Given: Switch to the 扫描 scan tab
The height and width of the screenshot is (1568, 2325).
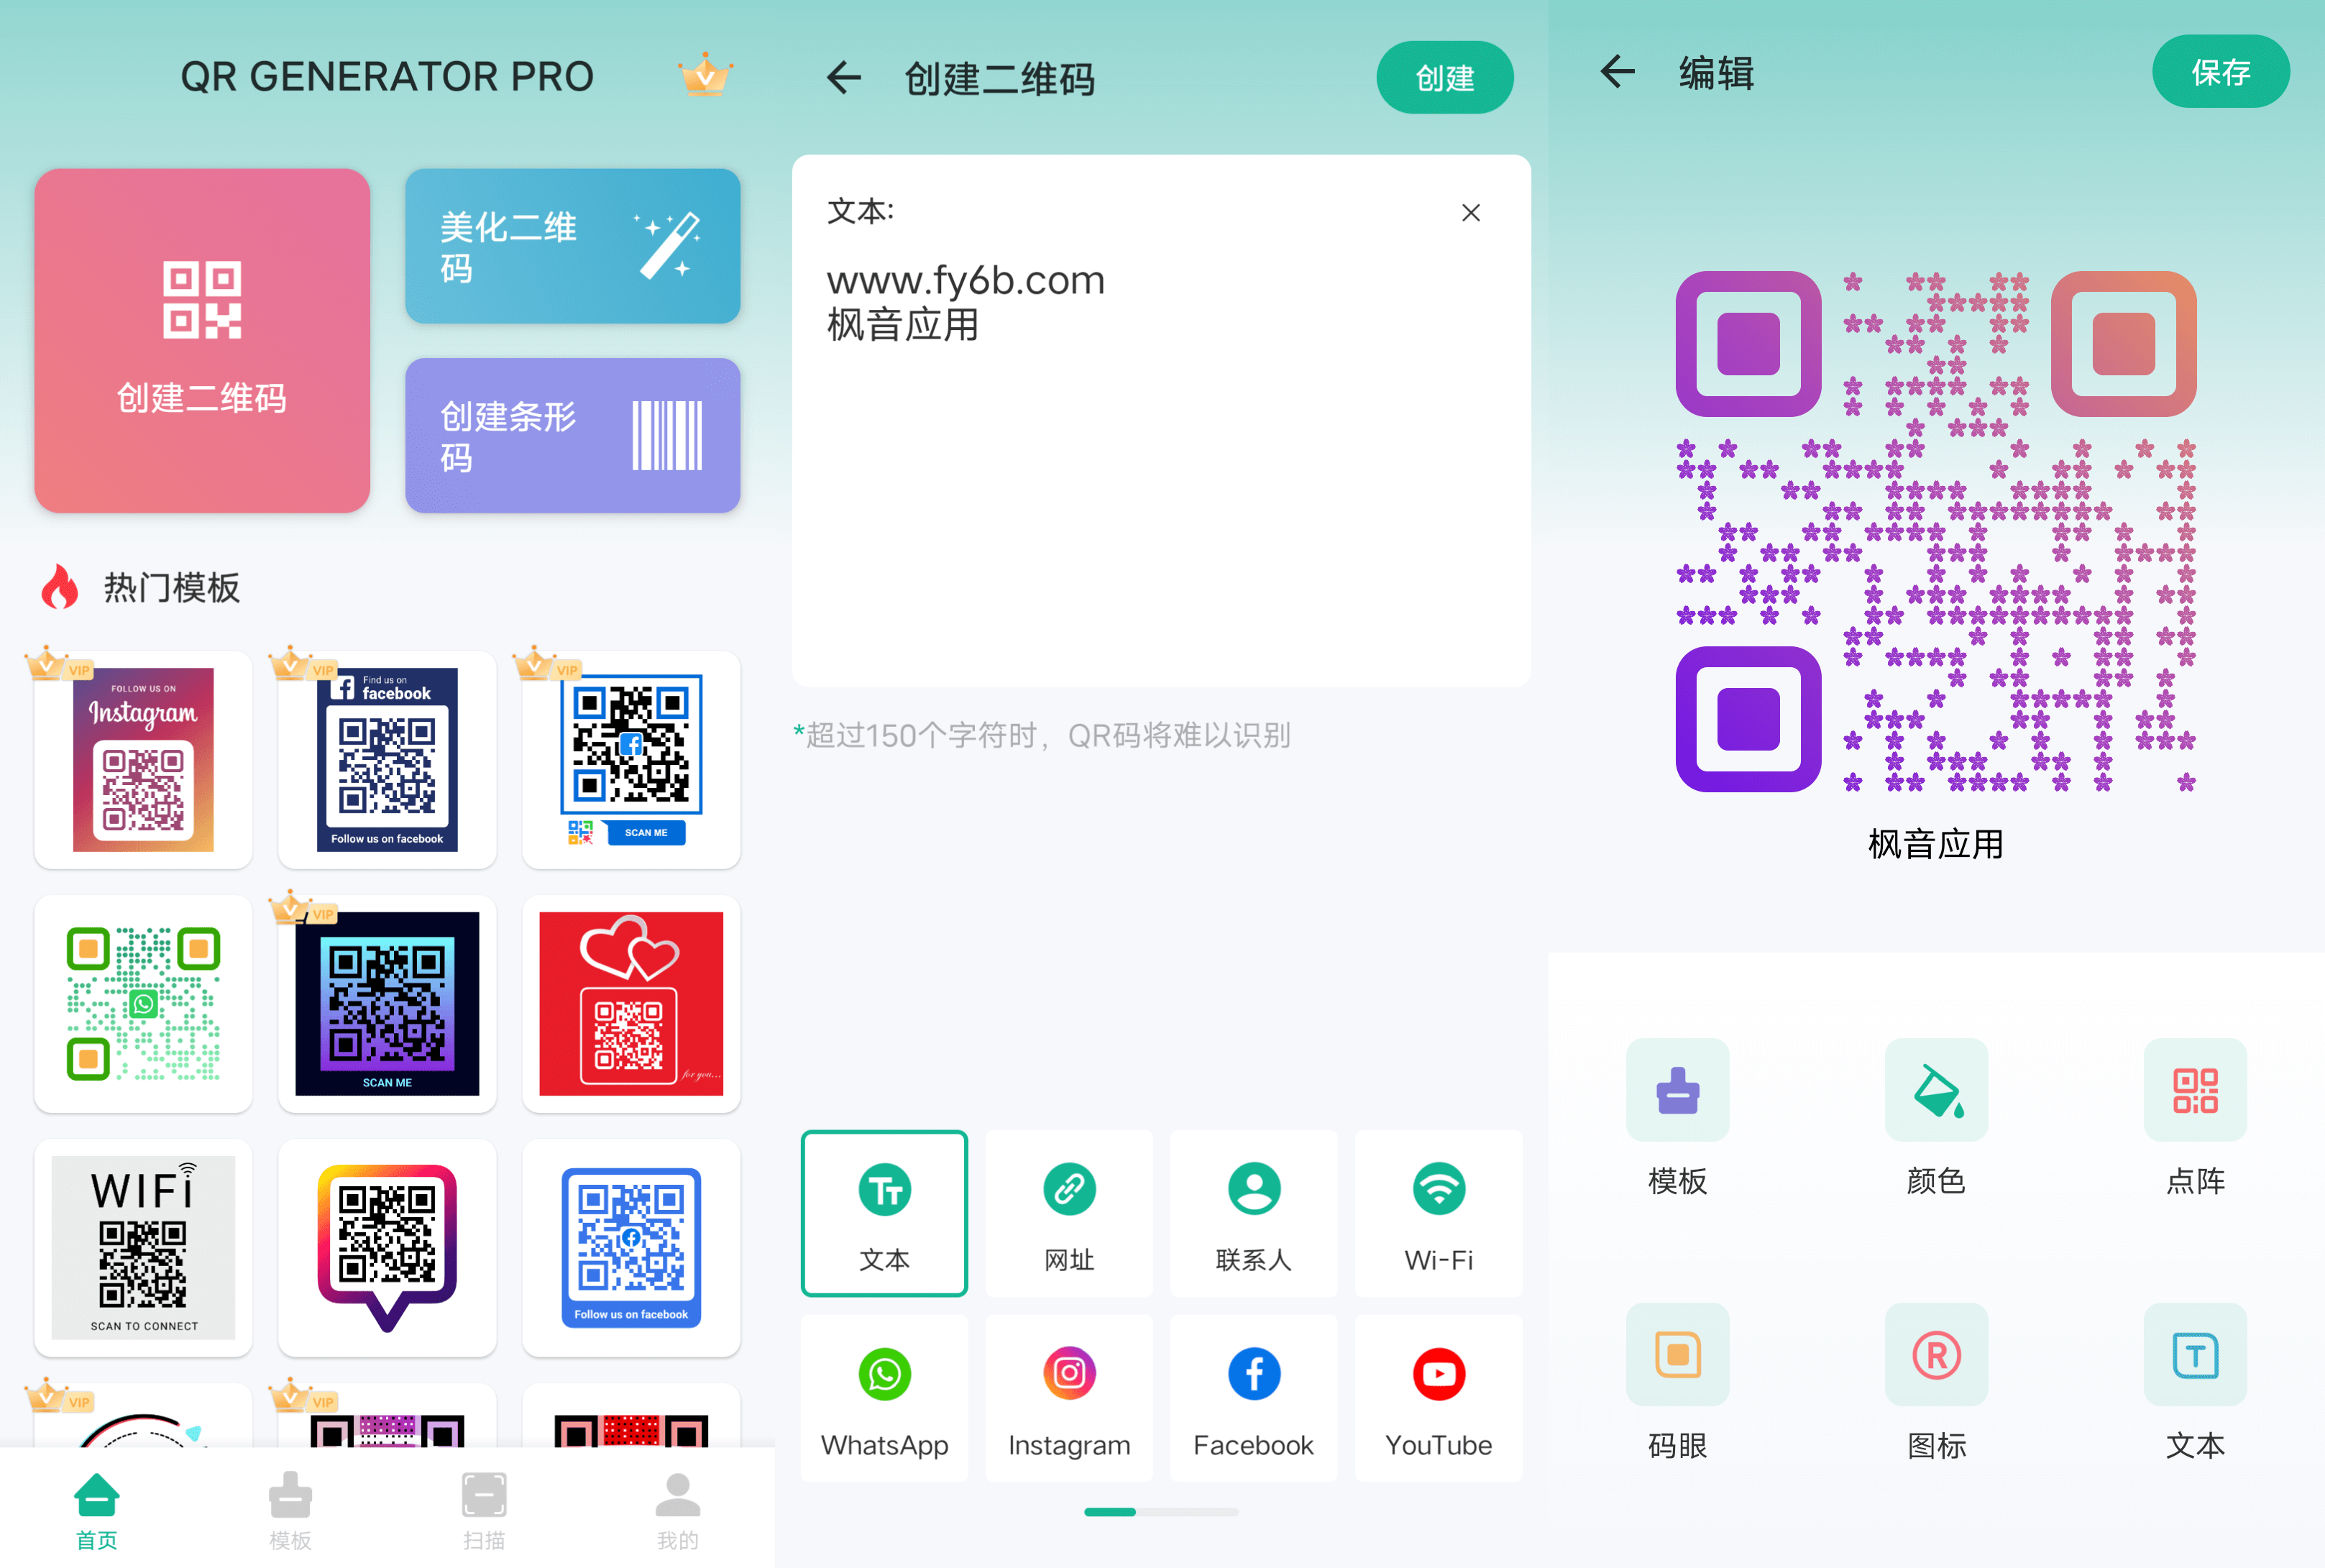Looking at the screenshot, I should (484, 1511).
